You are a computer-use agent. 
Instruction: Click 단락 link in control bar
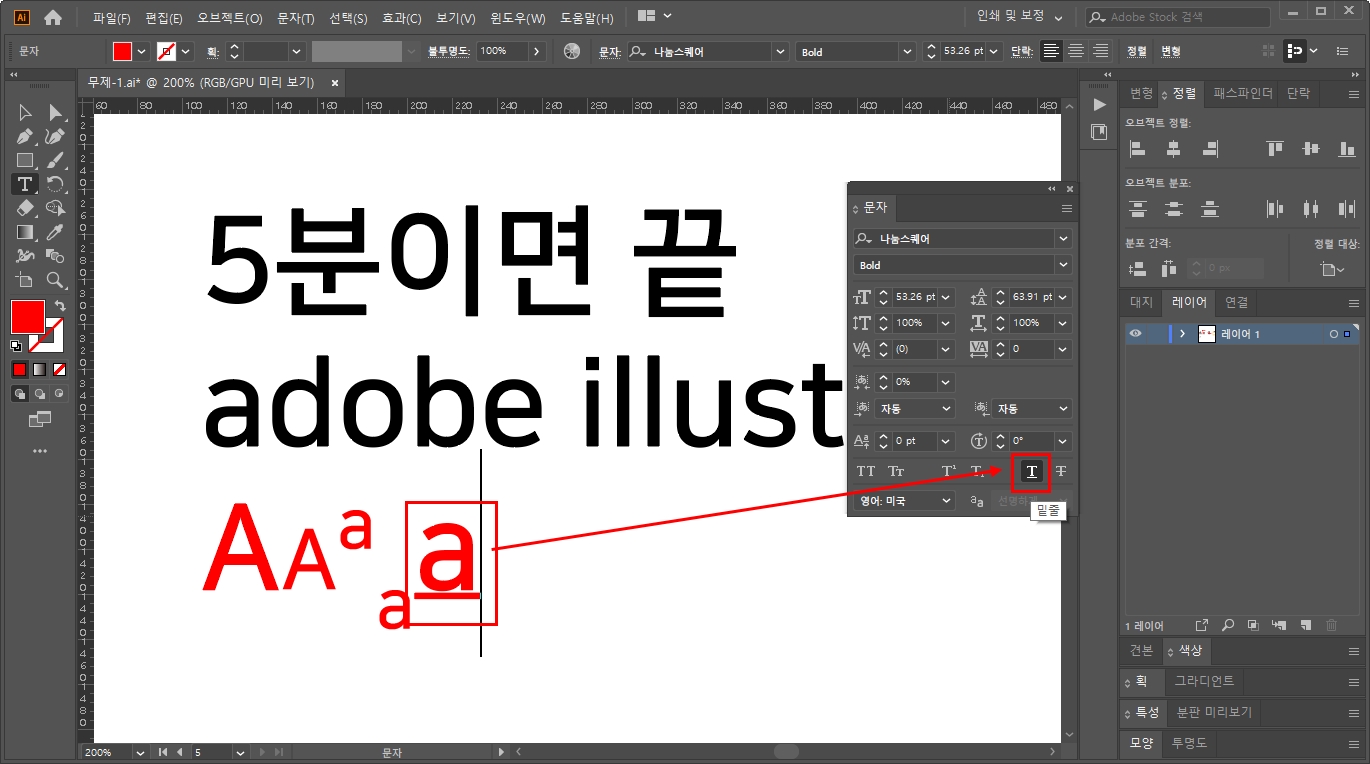click(1022, 51)
